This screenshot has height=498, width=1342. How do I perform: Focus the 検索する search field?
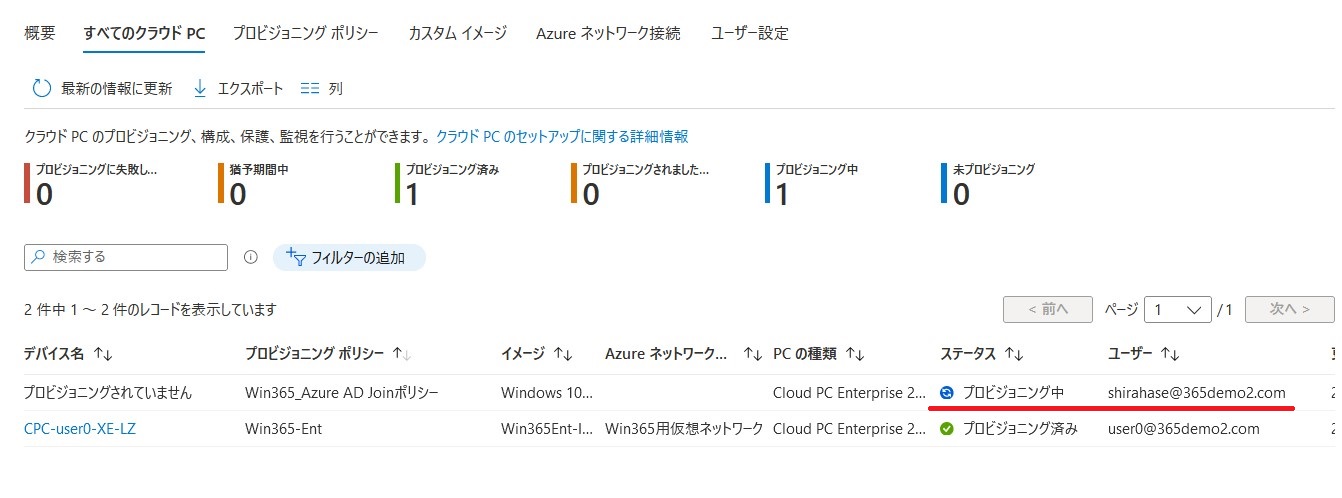coord(126,257)
